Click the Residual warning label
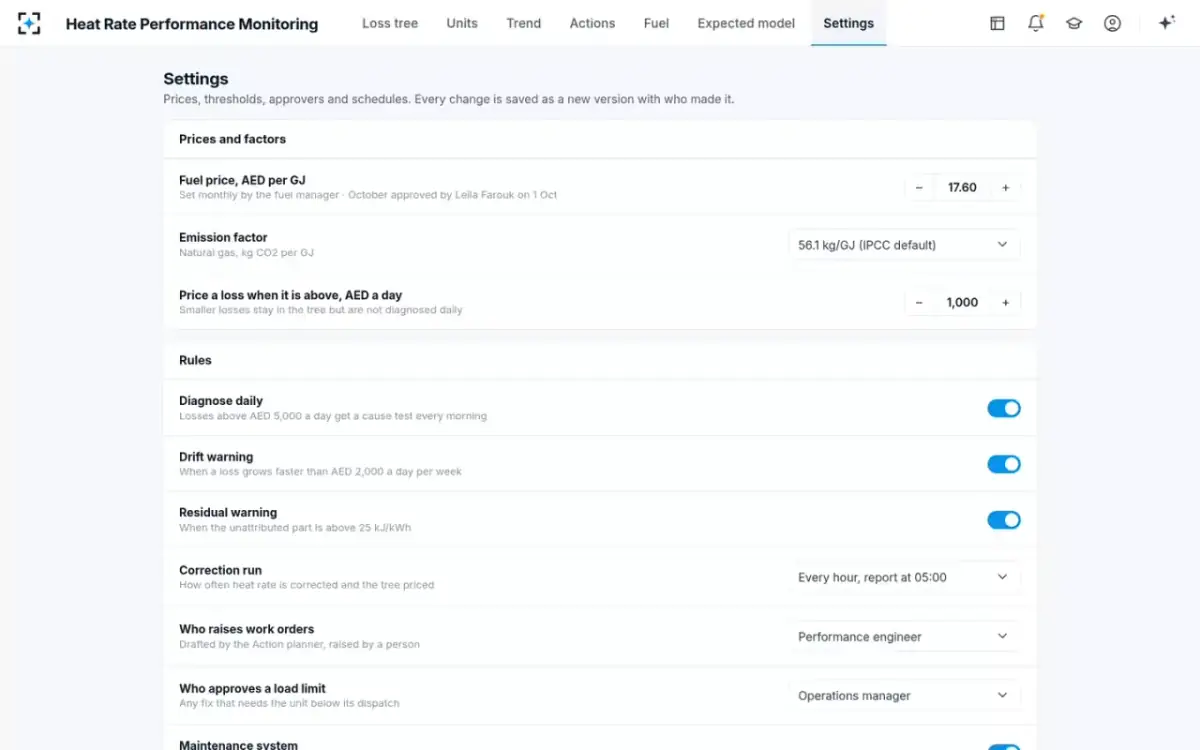1200x750 pixels. click(228, 513)
